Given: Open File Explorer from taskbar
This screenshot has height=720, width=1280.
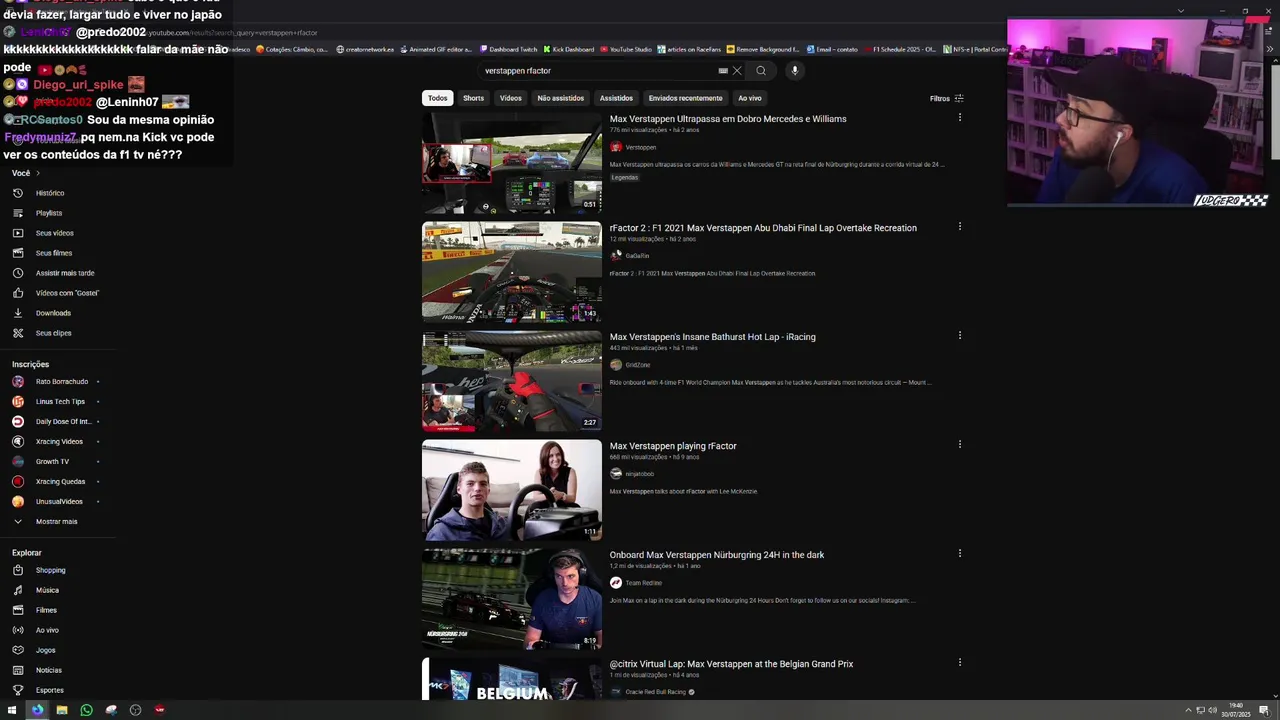Looking at the screenshot, I should click(x=62, y=710).
